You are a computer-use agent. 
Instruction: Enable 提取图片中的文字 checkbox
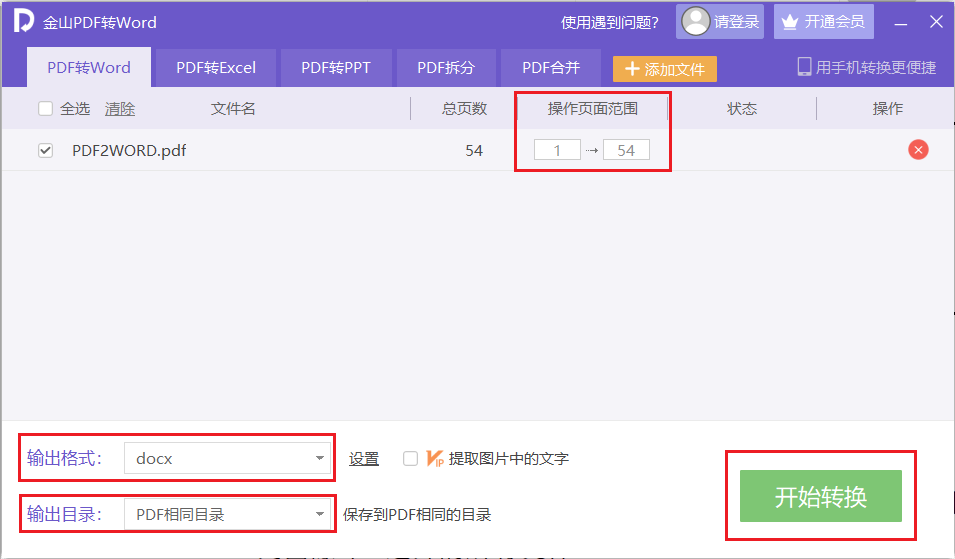411,458
